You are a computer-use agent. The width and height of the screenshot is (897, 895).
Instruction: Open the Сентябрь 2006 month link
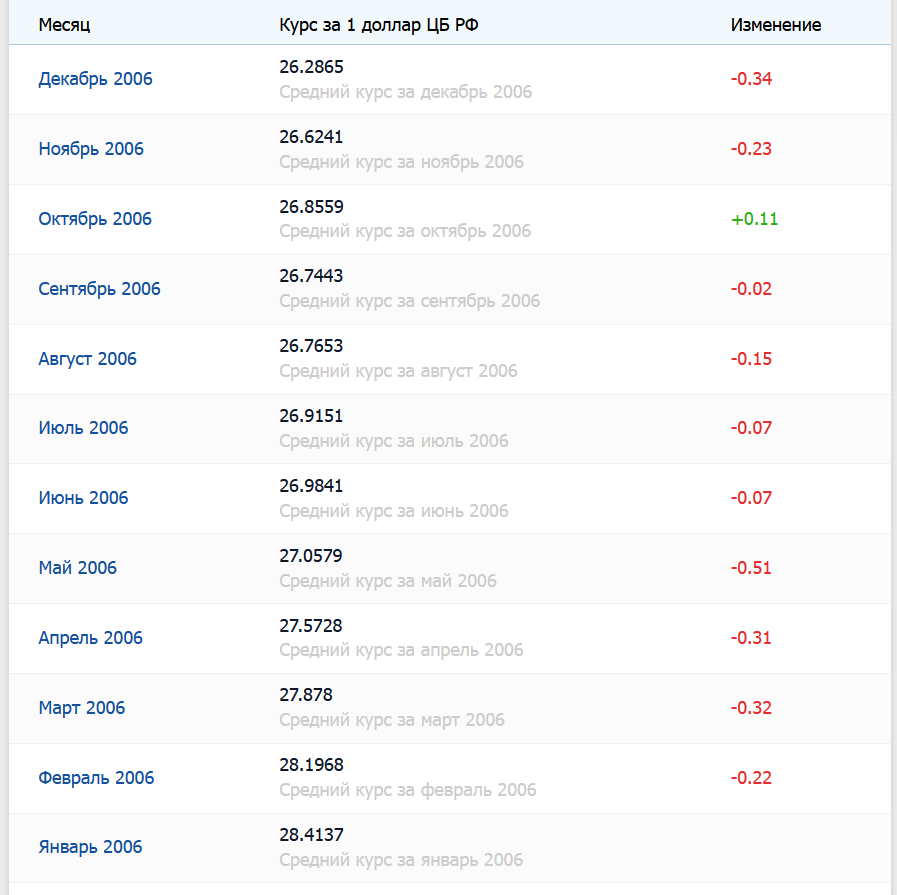click(x=100, y=289)
